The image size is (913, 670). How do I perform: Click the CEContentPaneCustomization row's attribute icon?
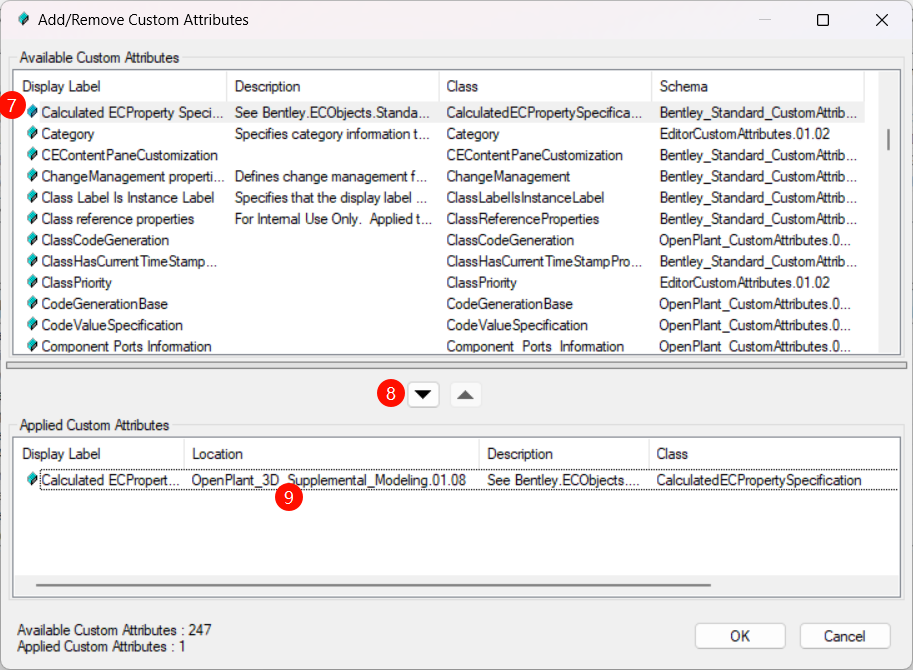coord(33,154)
